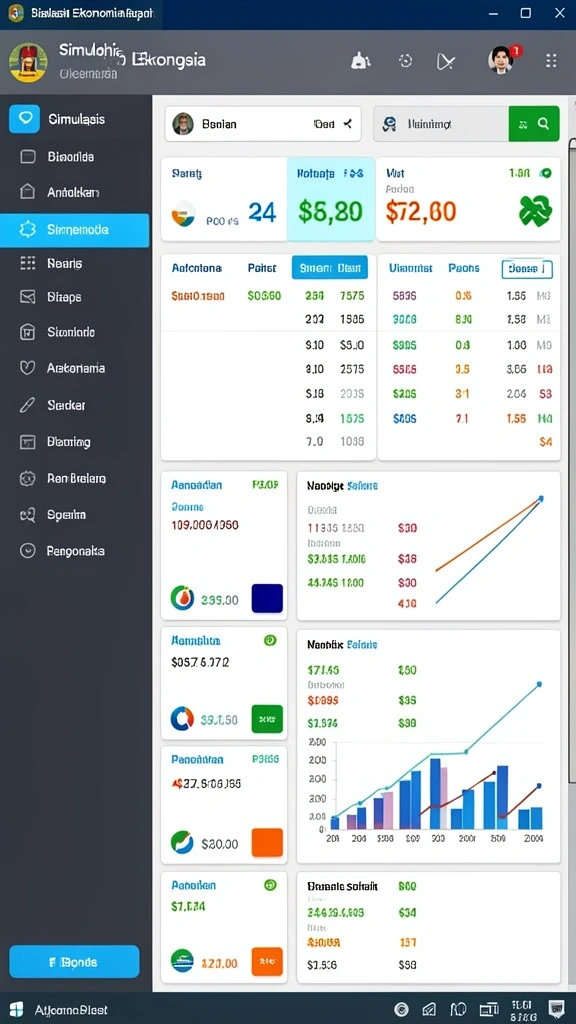Open the grid apps menu in header
Image resolution: width=576 pixels, height=1024 pixels.
(x=551, y=61)
